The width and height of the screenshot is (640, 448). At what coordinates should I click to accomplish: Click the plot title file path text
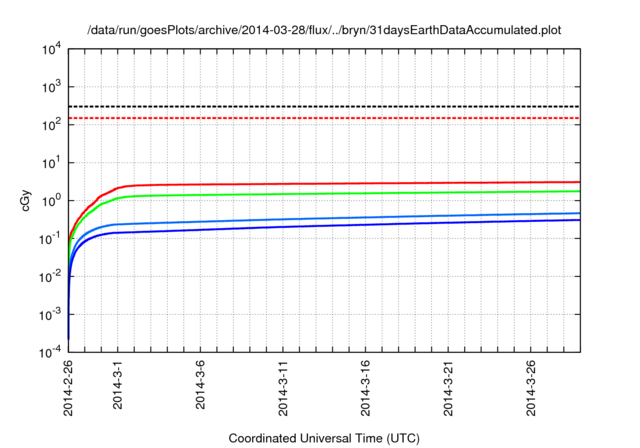[324, 30]
